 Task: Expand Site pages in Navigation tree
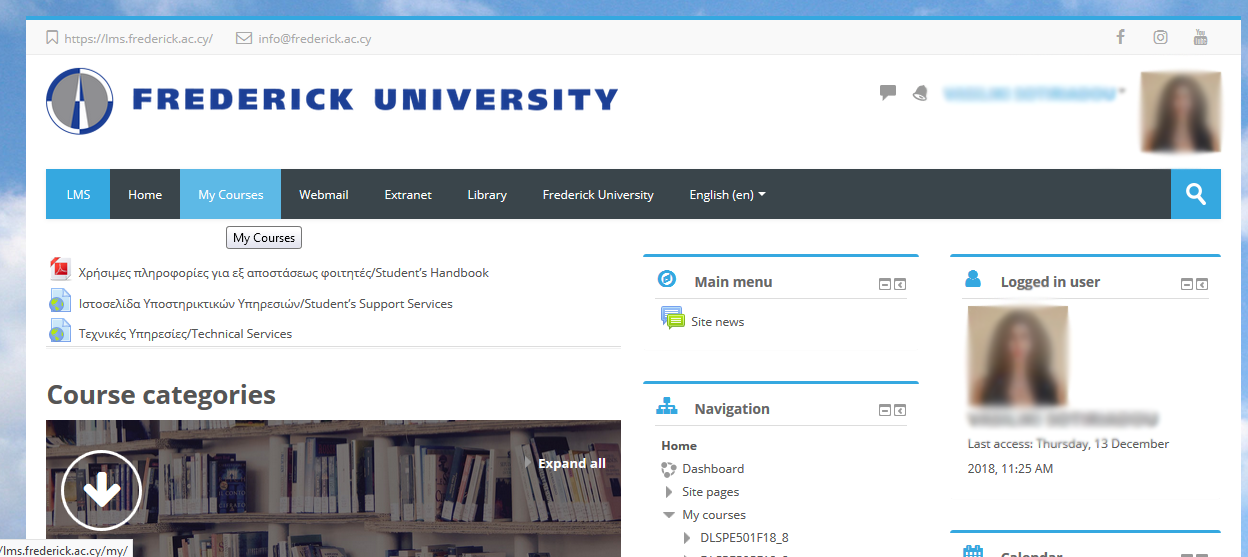(669, 492)
